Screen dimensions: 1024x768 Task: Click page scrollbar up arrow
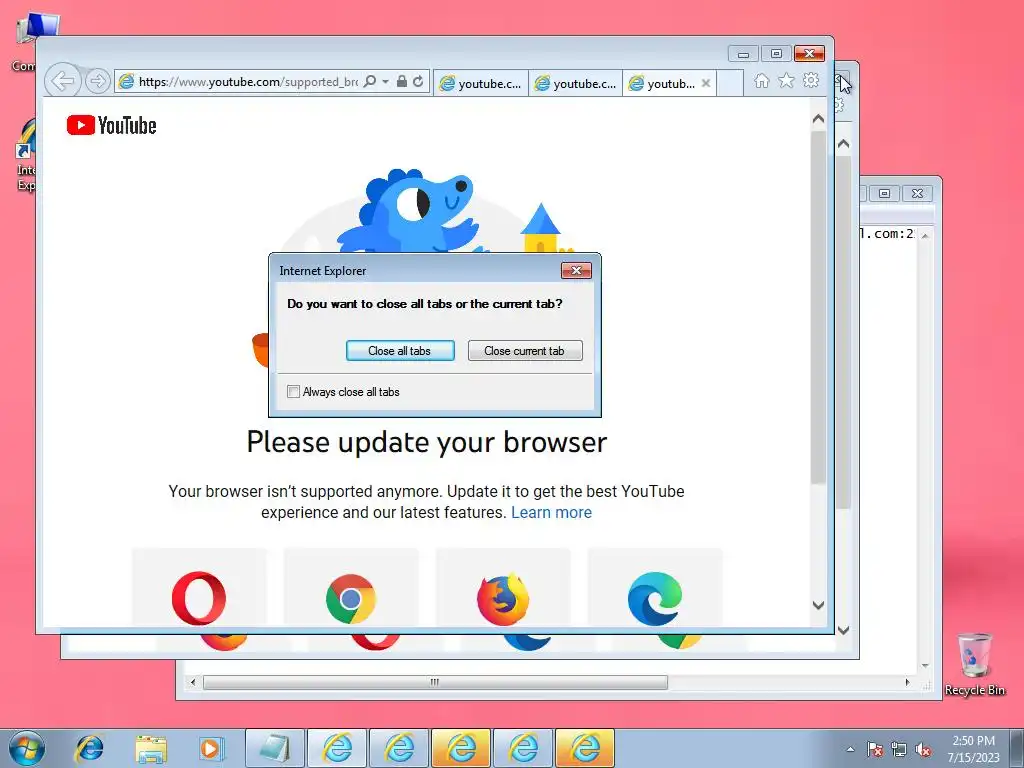pyautogui.click(x=818, y=119)
